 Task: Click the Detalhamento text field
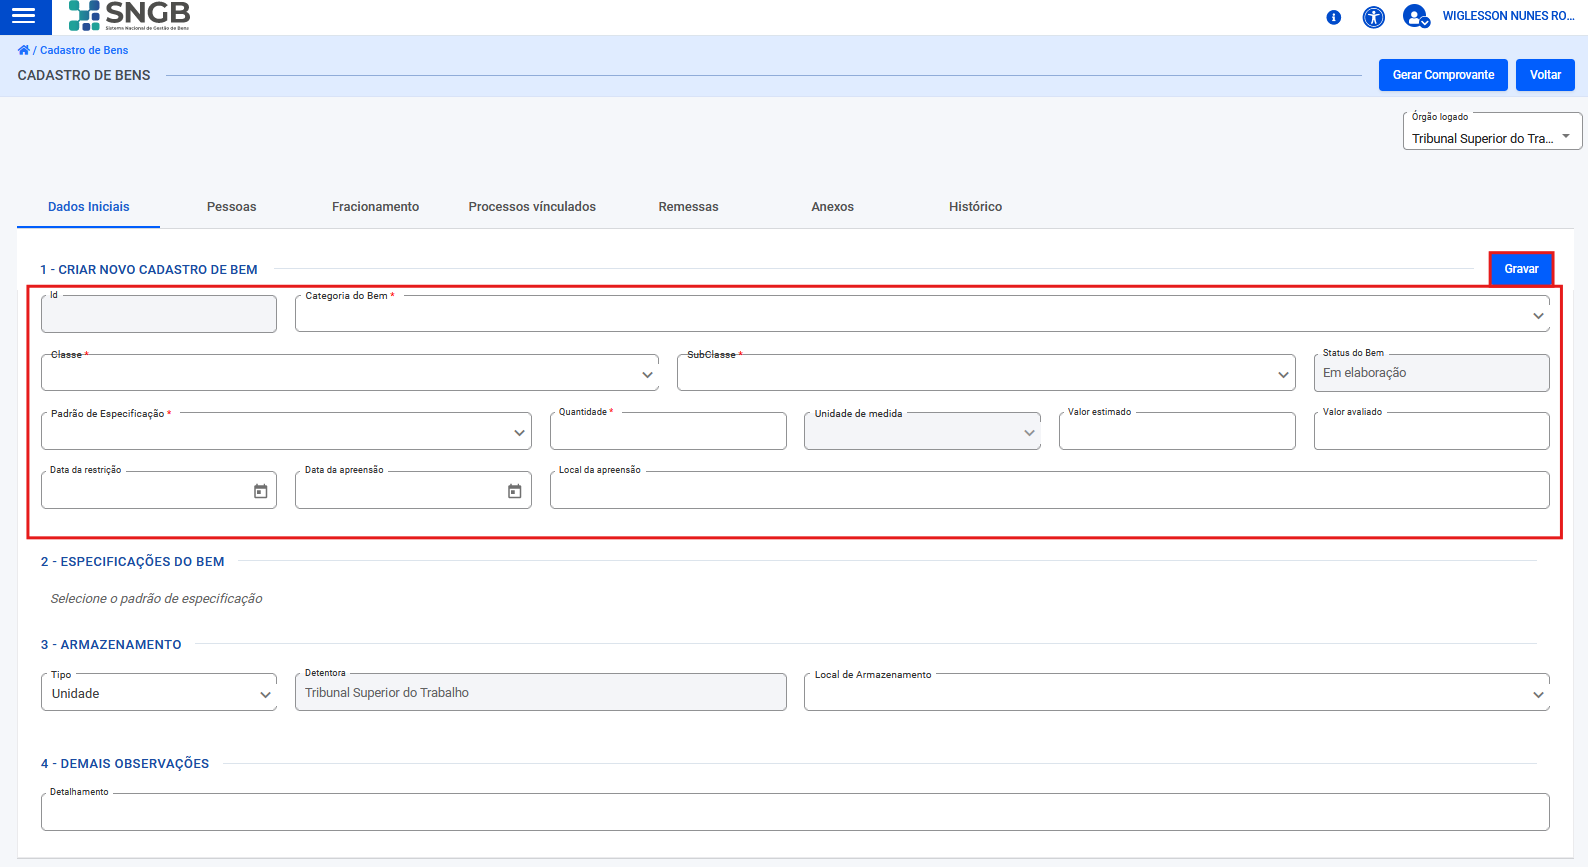tap(795, 812)
